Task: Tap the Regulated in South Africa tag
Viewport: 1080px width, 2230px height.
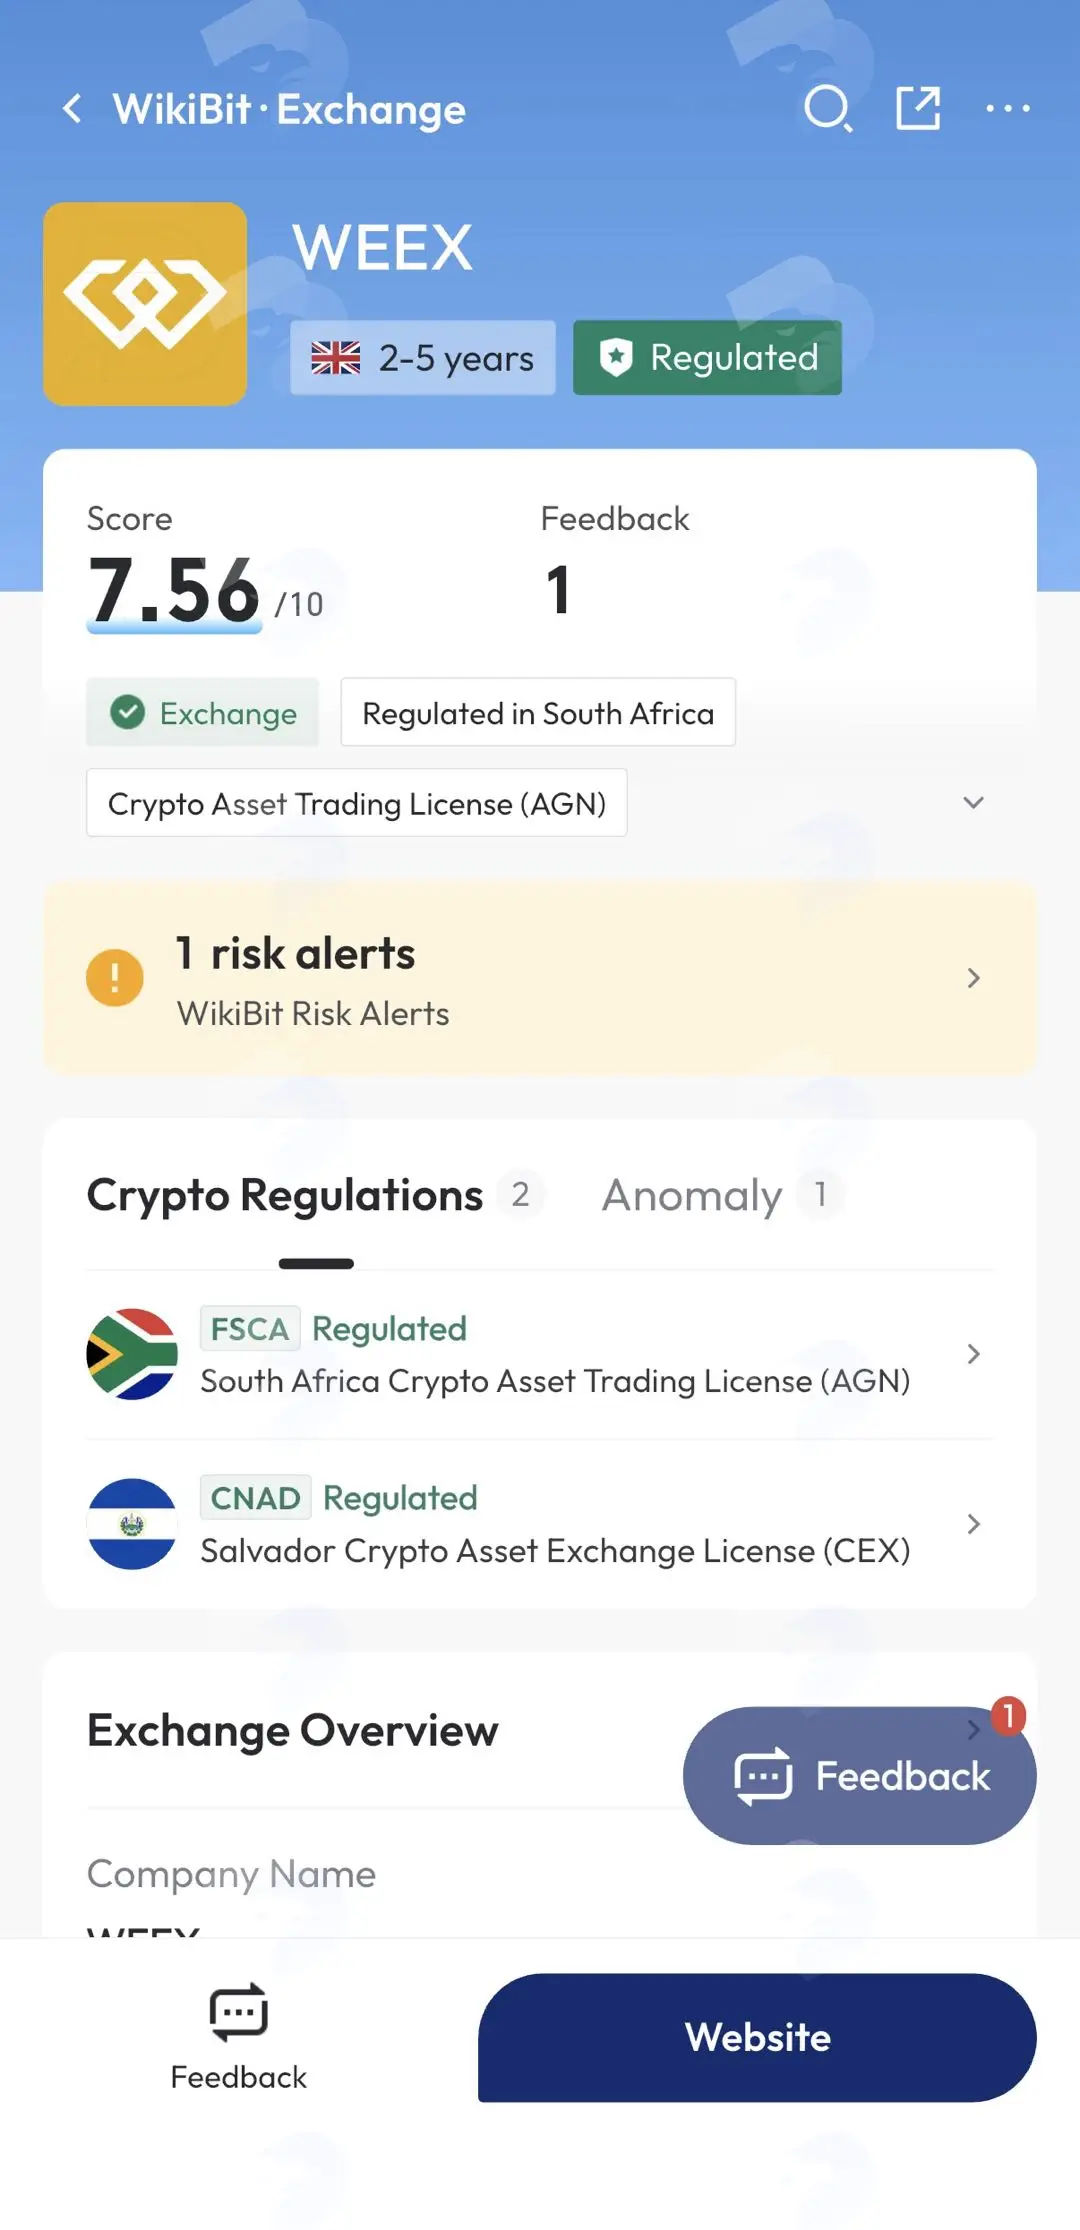Action: click(x=538, y=713)
